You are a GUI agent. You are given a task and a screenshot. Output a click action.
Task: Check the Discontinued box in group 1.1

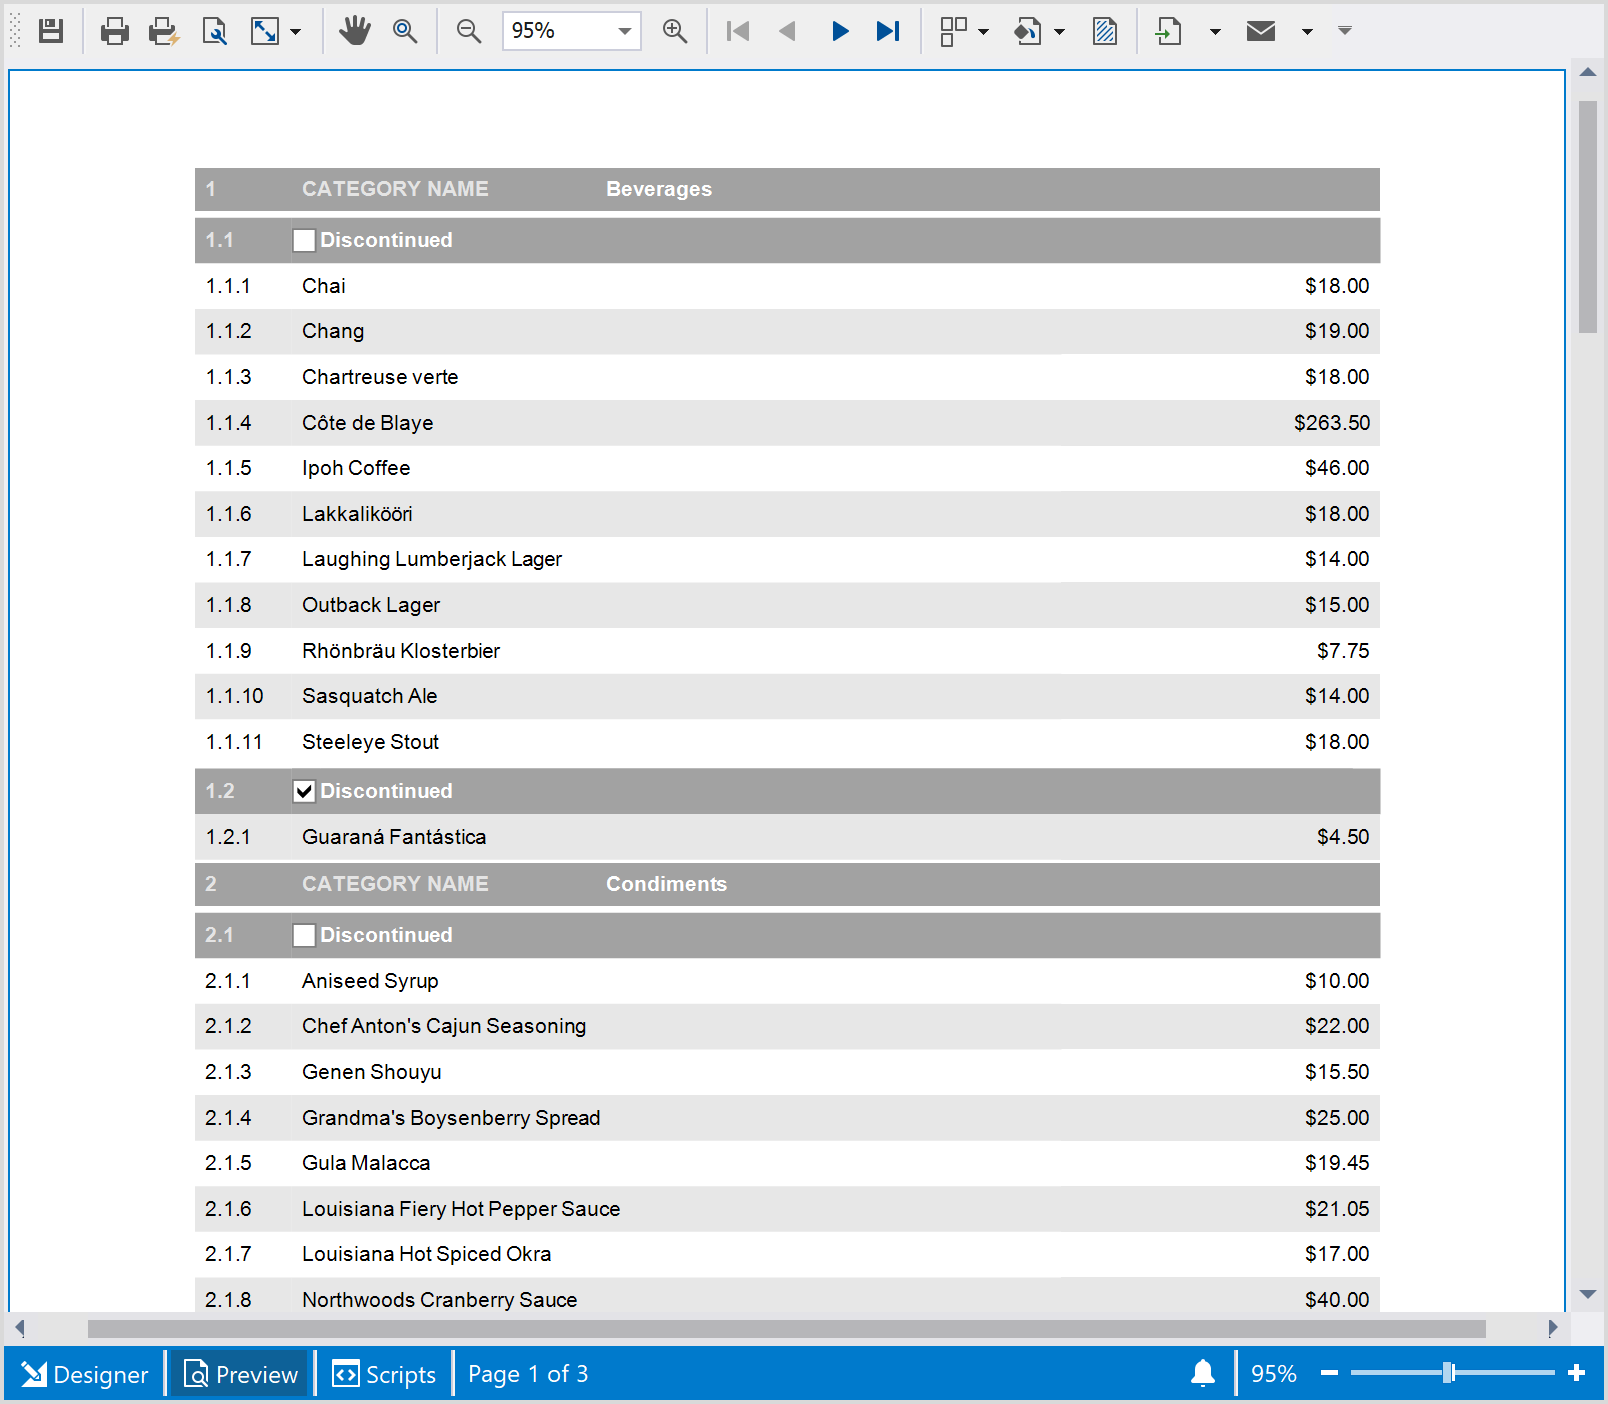304,240
